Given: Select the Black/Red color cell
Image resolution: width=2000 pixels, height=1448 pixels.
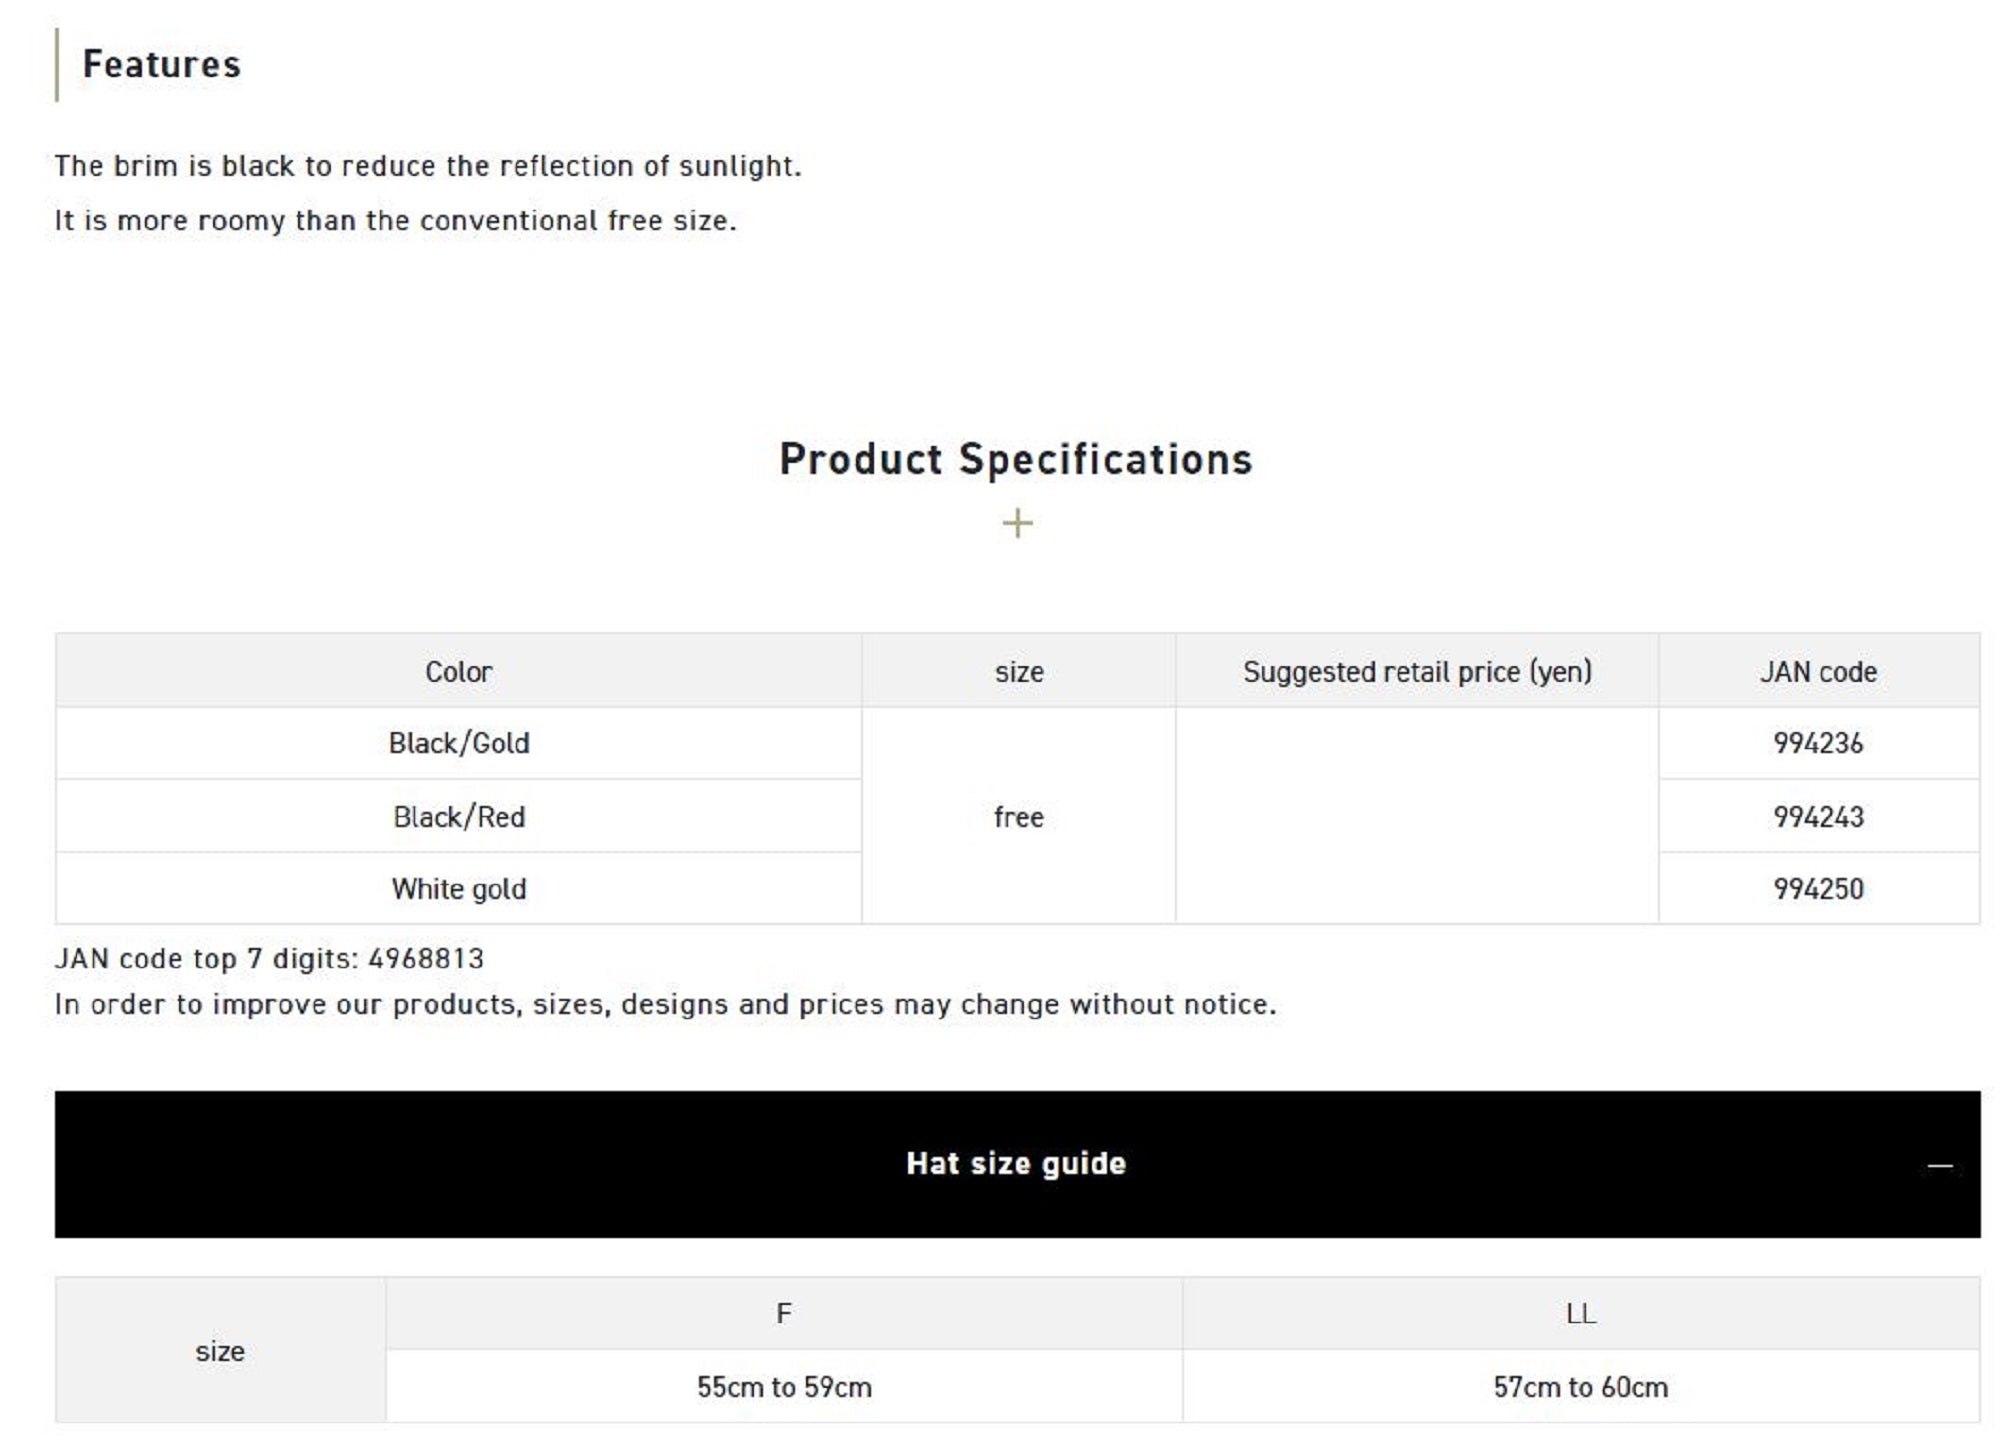Looking at the screenshot, I should tap(459, 816).
